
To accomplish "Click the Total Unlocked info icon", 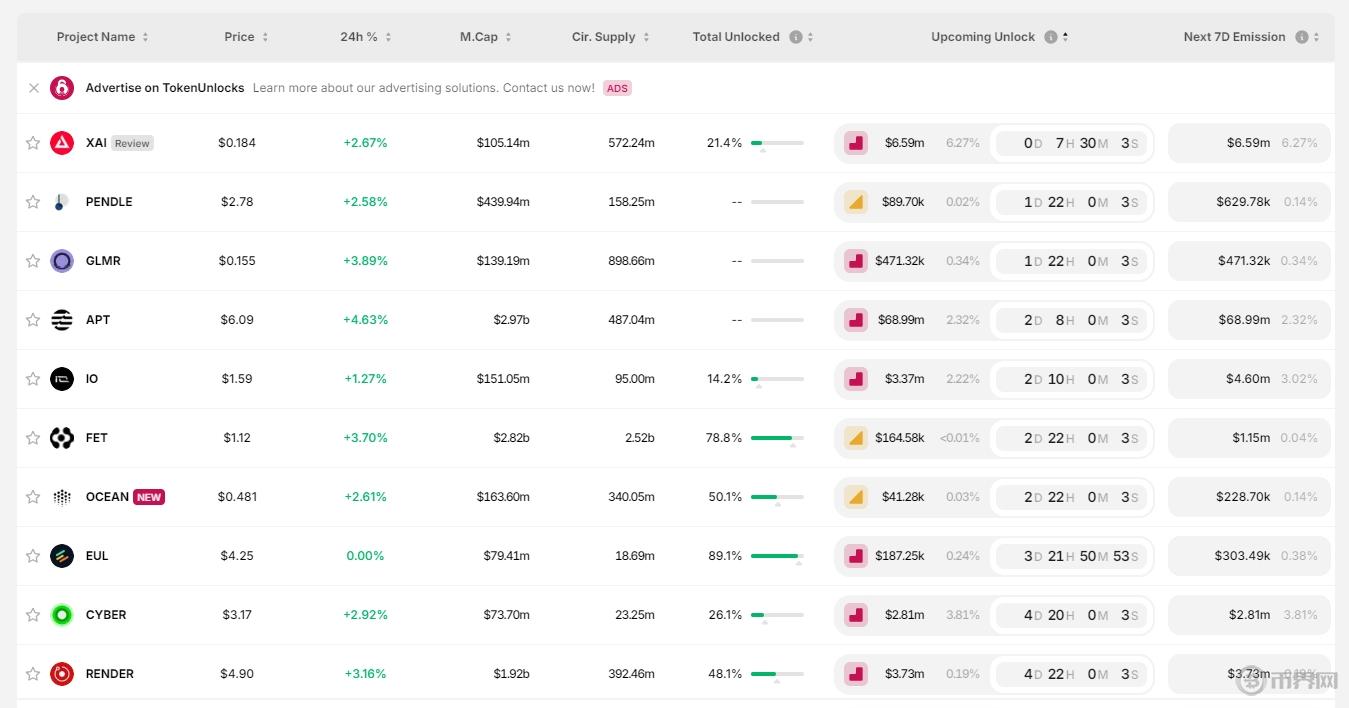I will (x=796, y=37).
